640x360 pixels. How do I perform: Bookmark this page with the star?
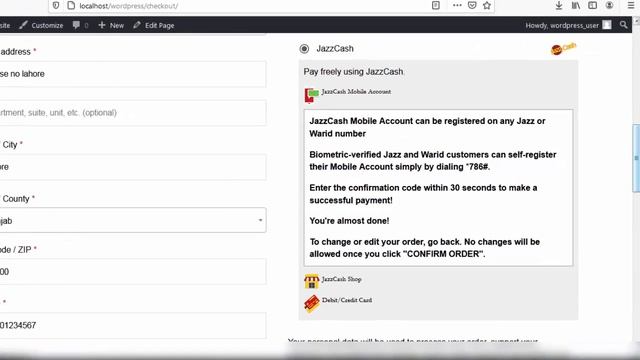coord(487,5)
